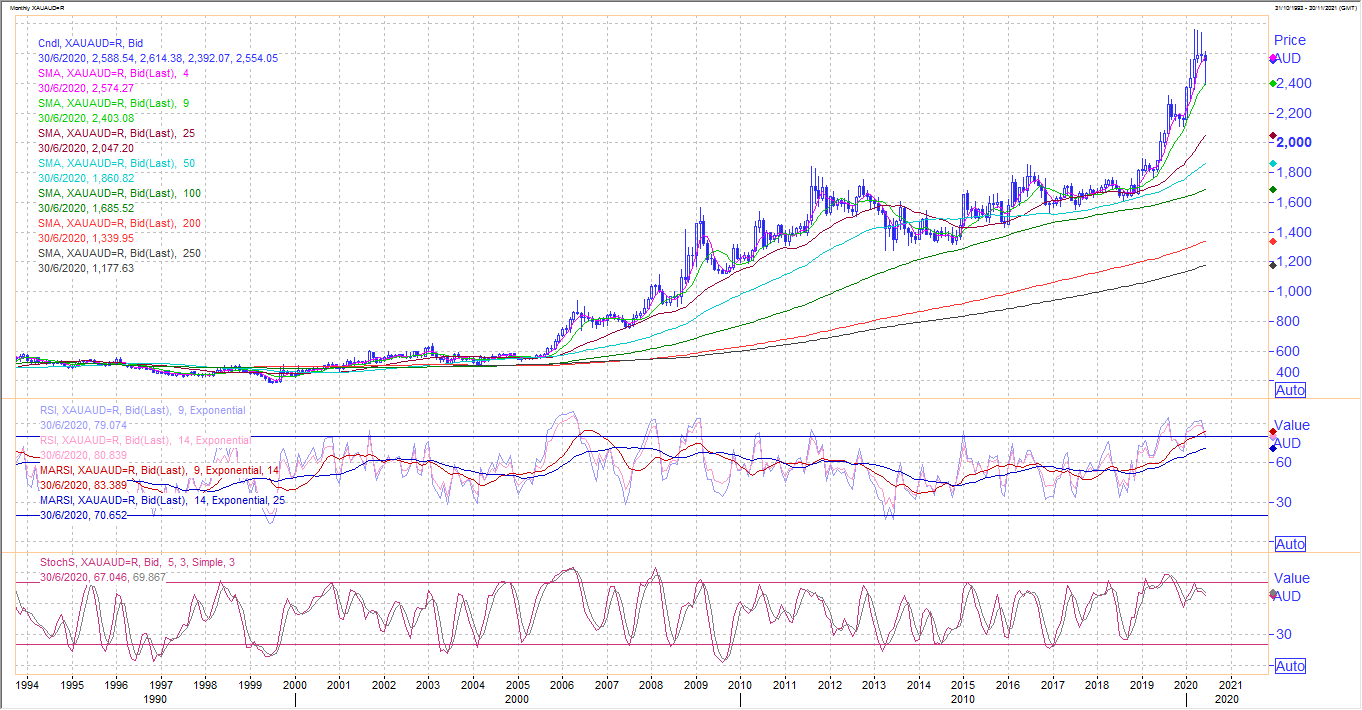Image resolution: width=1362 pixels, height=710 pixels.
Task: Select the black 250-period SMA marker on the price axis
Action: (x=1271, y=265)
